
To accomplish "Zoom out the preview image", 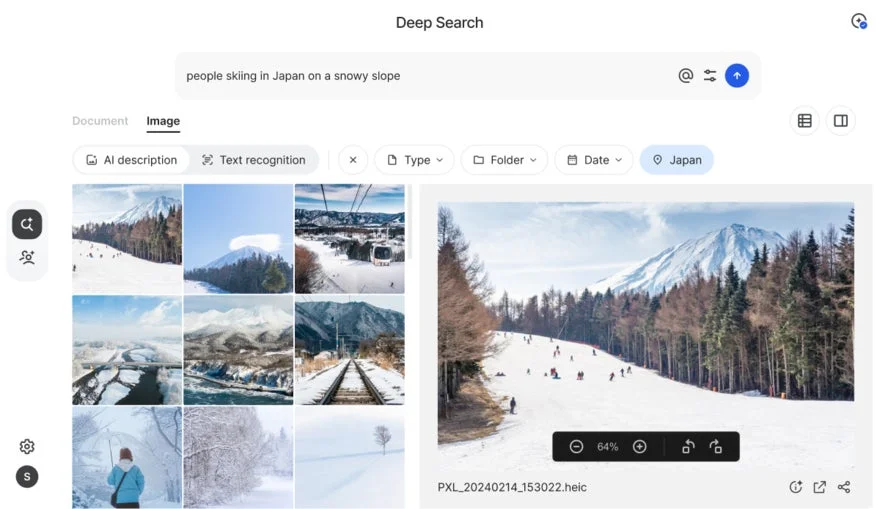I will click(x=576, y=447).
